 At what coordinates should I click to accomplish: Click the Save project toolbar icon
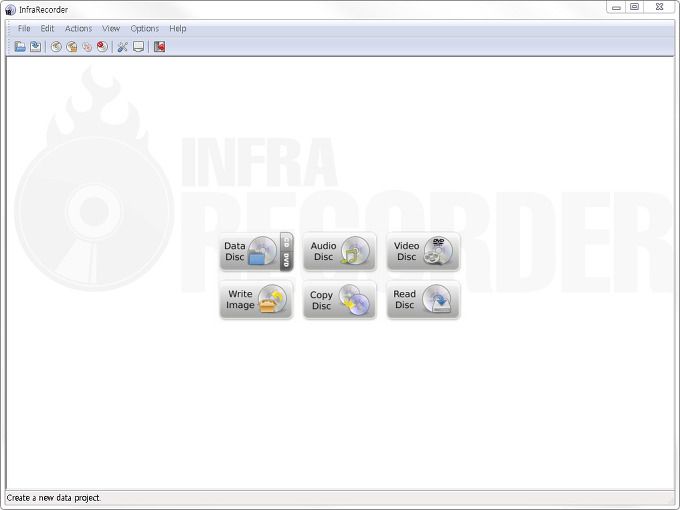(x=36, y=46)
